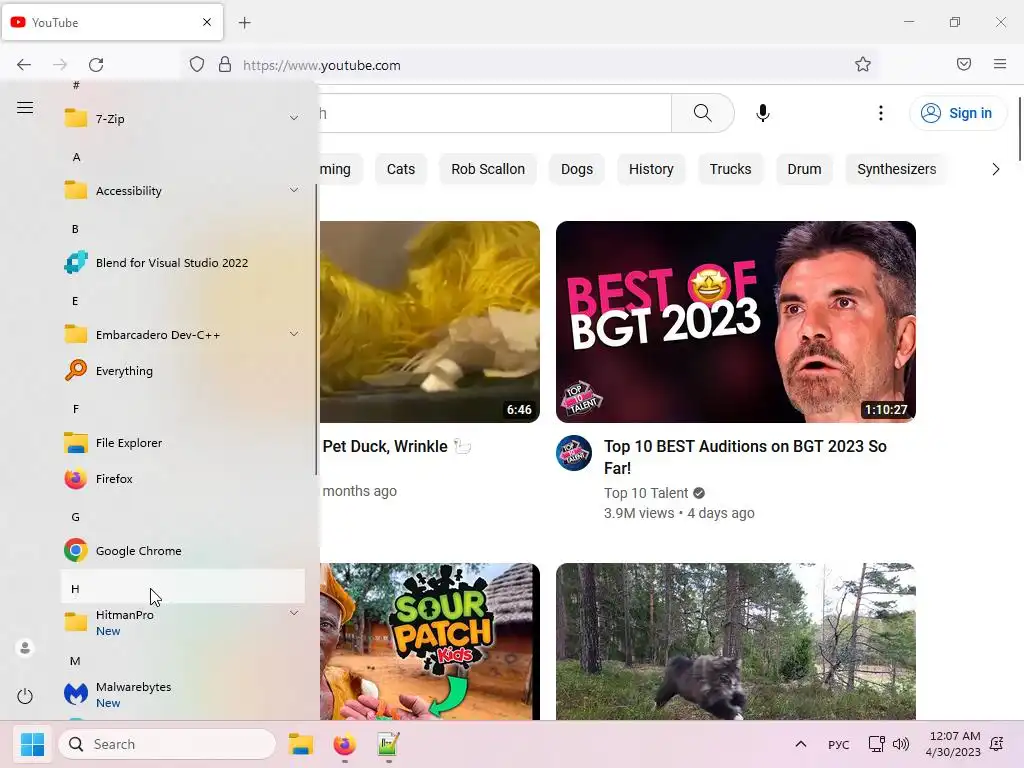Image resolution: width=1024 pixels, height=768 pixels.
Task: Open the clock showing 12:07 AM
Action: [953, 744]
